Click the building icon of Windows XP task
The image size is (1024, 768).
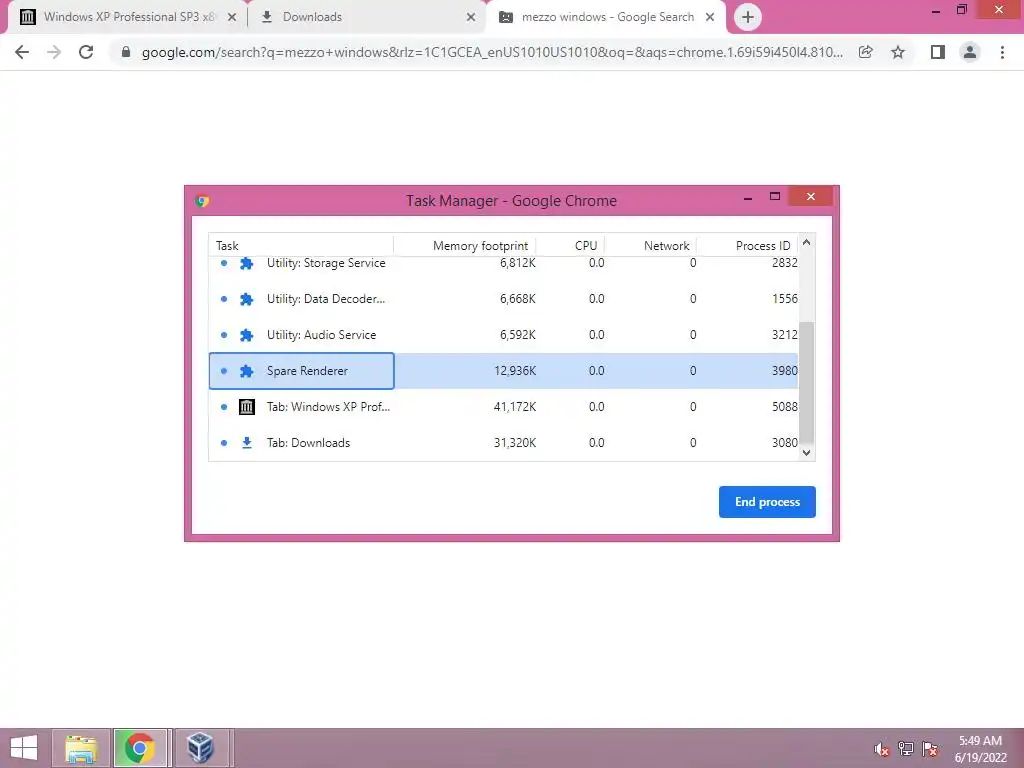tap(246, 407)
